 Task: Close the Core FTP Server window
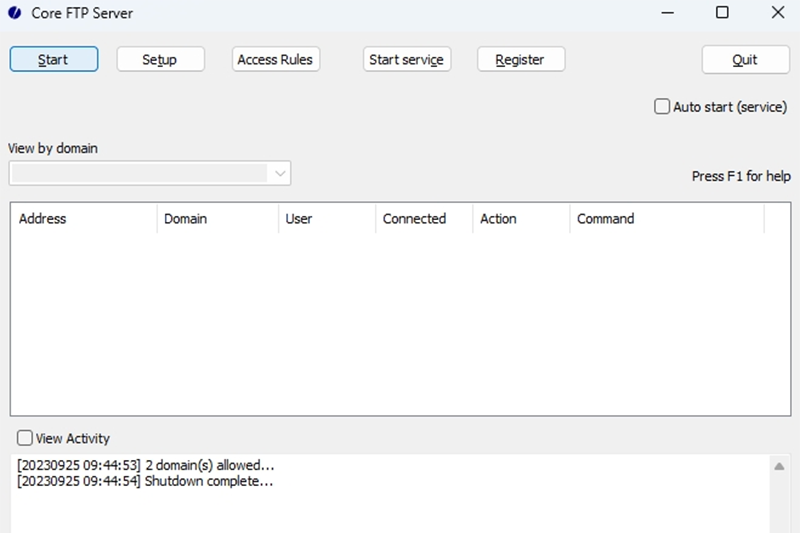[778, 13]
